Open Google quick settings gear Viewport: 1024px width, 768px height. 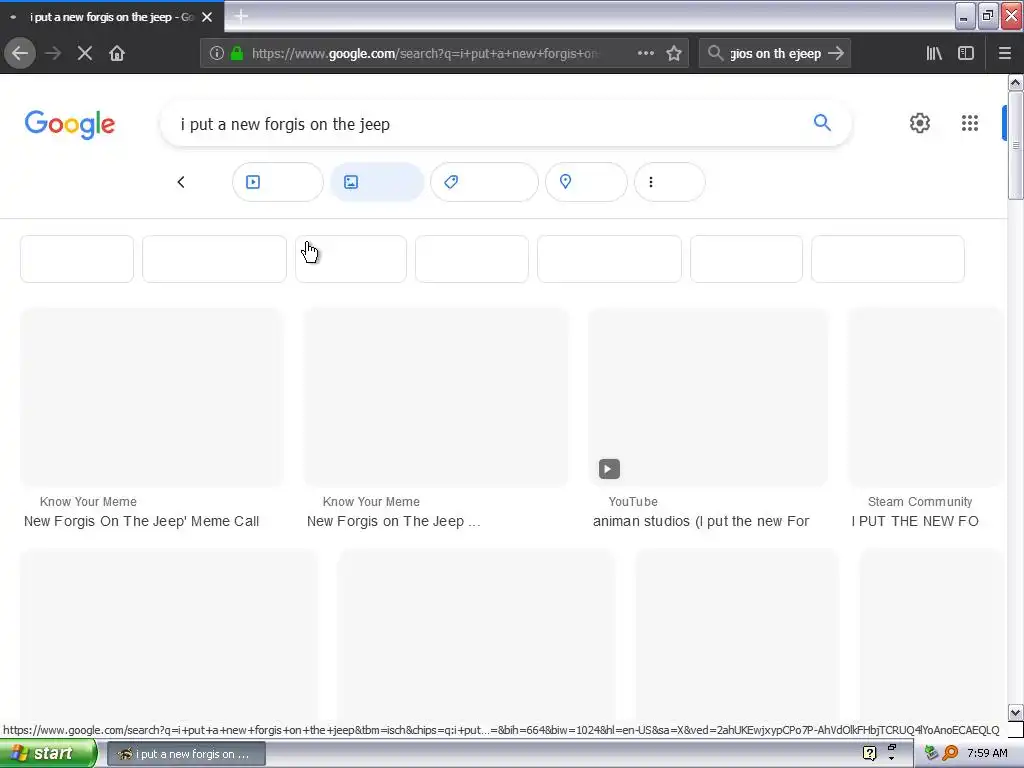point(920,123)
